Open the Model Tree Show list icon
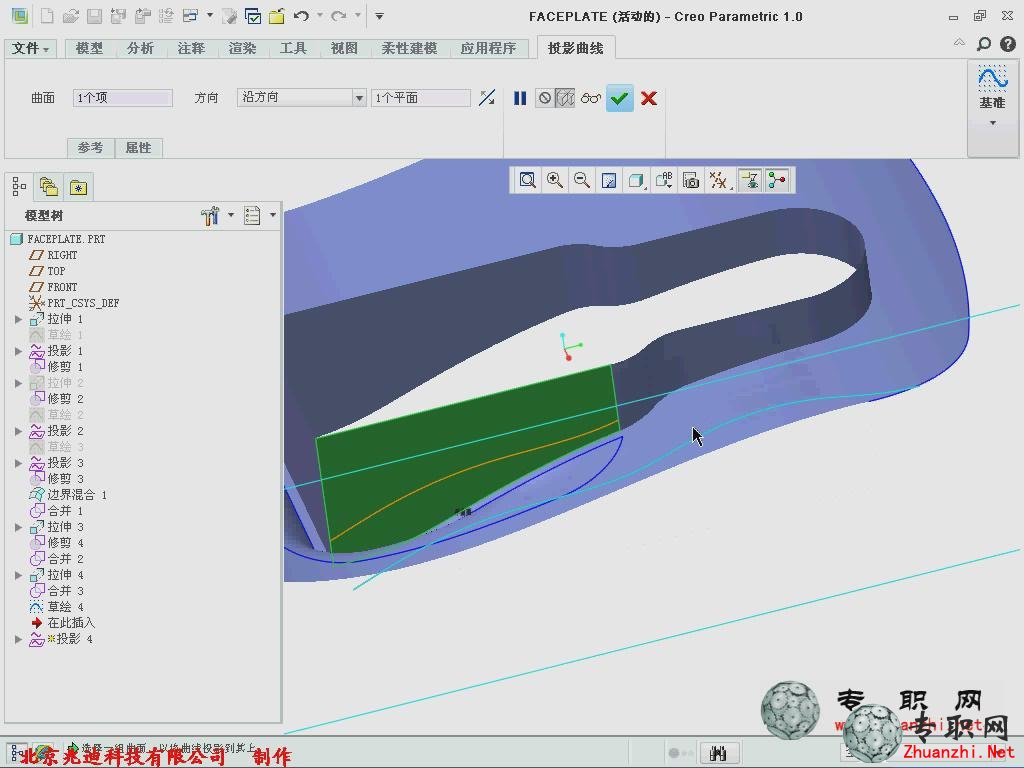The width and height of the screenshot is (1024, 768). [x=252, y=216]
